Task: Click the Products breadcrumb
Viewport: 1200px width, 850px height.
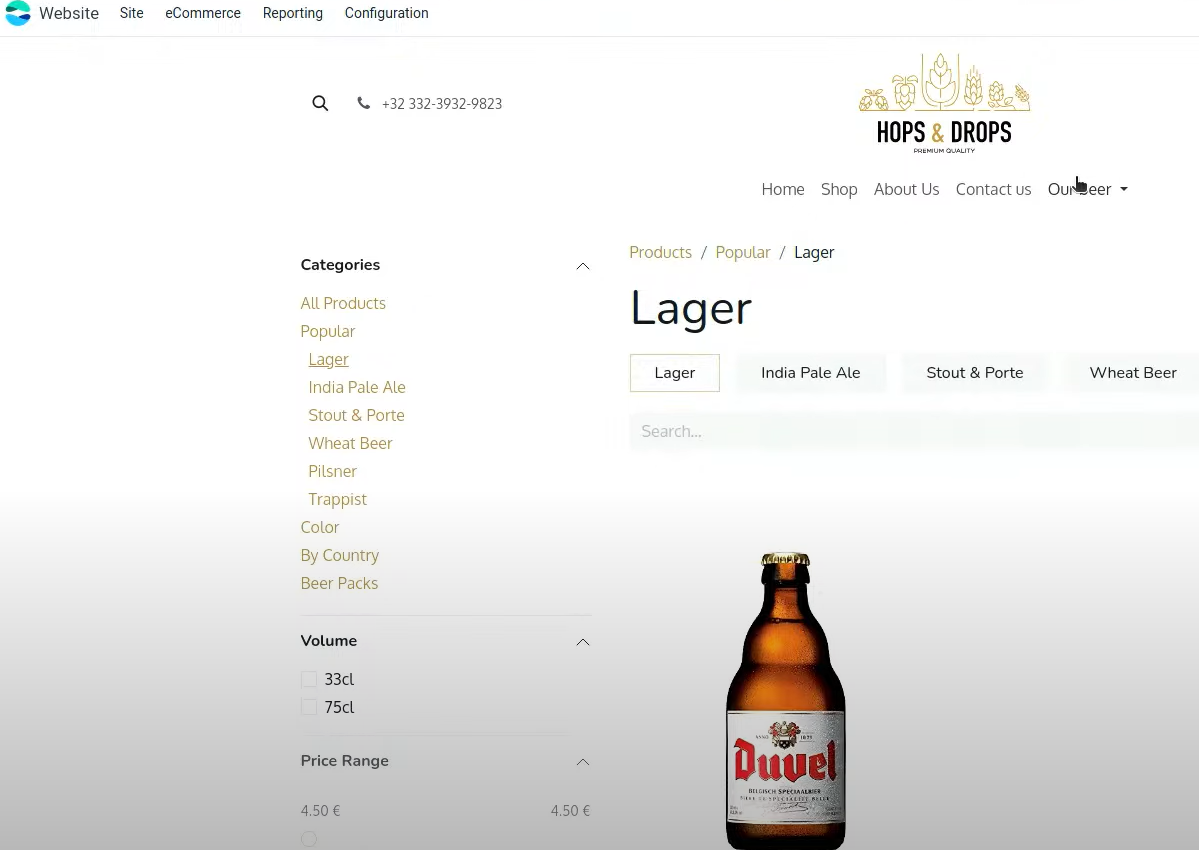Action: (x=660, y=252)
